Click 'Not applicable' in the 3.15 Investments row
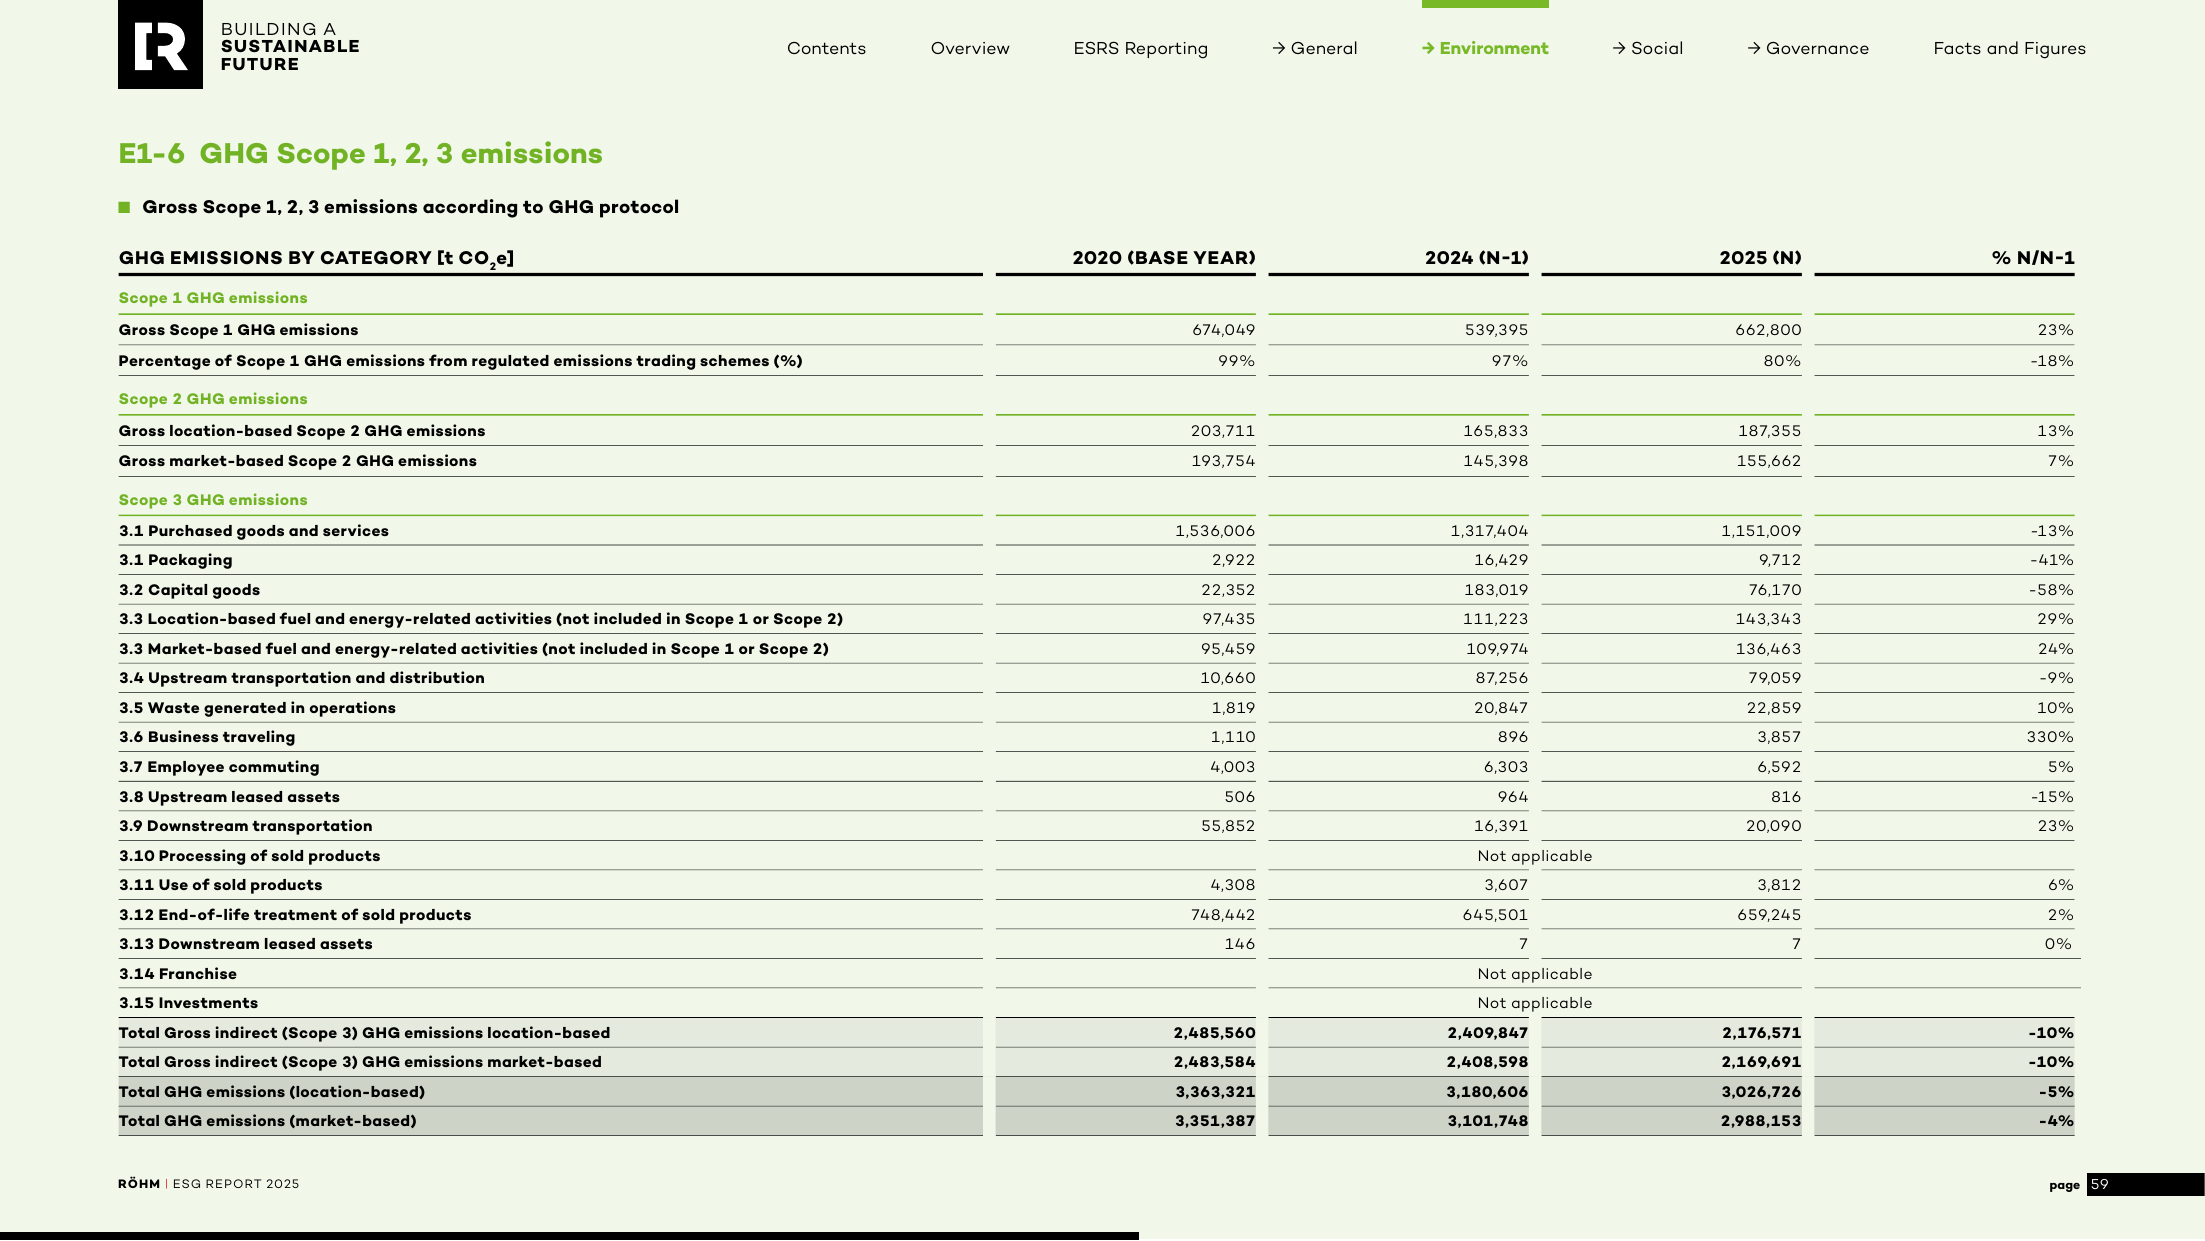The image size is (2205, 1241). (1535, 1003)
